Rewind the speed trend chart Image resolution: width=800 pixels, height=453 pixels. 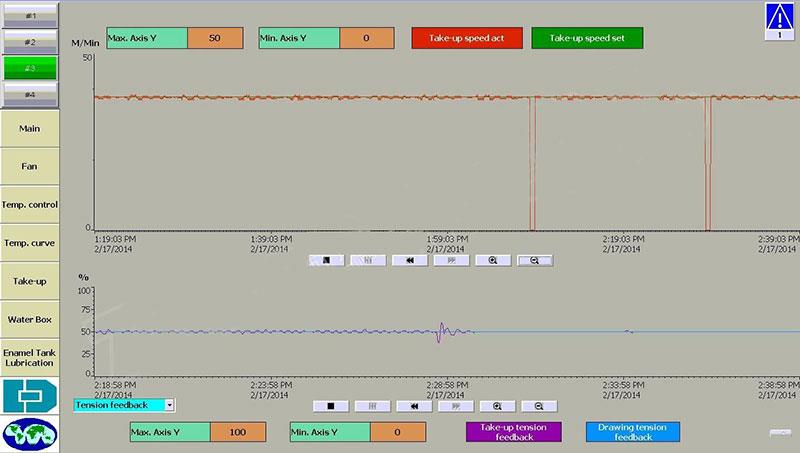(x=409, y=259)
